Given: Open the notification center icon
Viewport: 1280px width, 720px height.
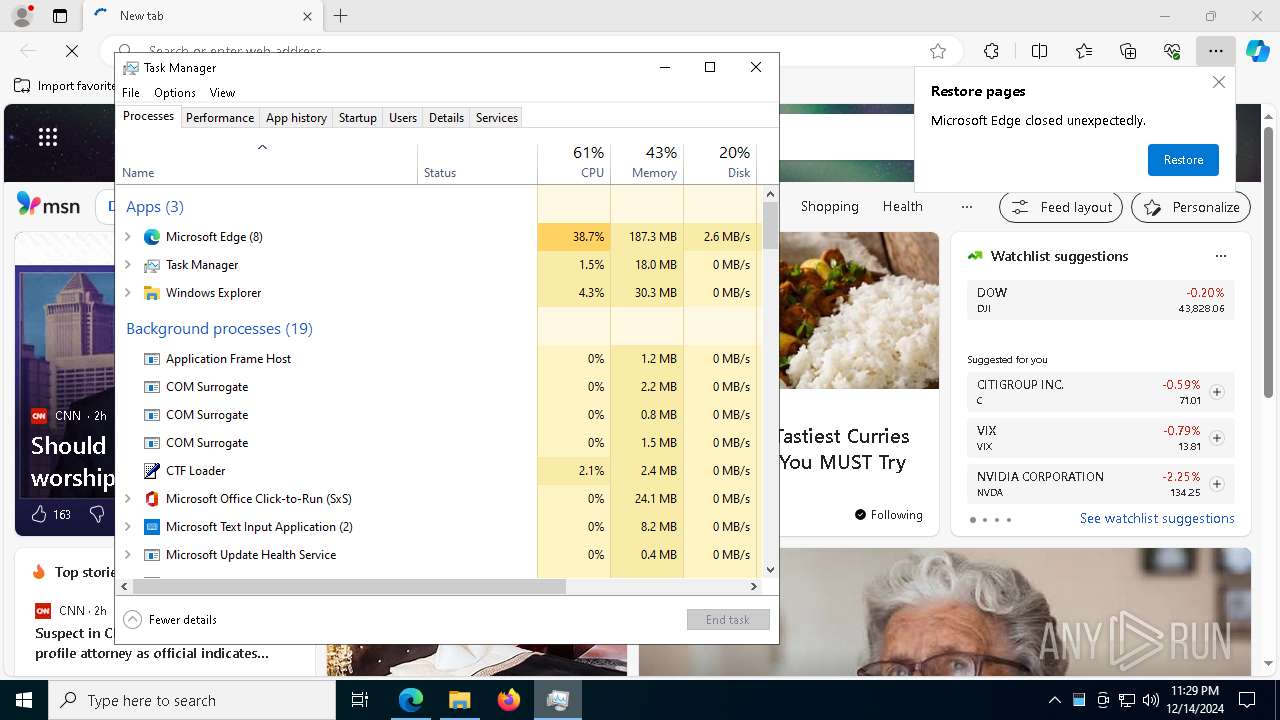Looking at the screenshot, I should click(1247, 700).
